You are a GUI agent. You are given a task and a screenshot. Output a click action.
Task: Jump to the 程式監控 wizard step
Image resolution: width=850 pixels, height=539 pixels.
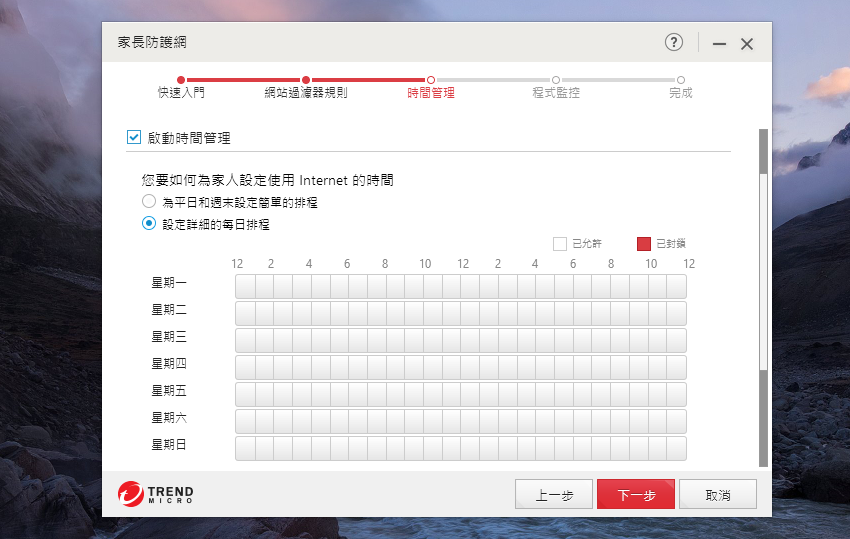click(x=556, y=87)
